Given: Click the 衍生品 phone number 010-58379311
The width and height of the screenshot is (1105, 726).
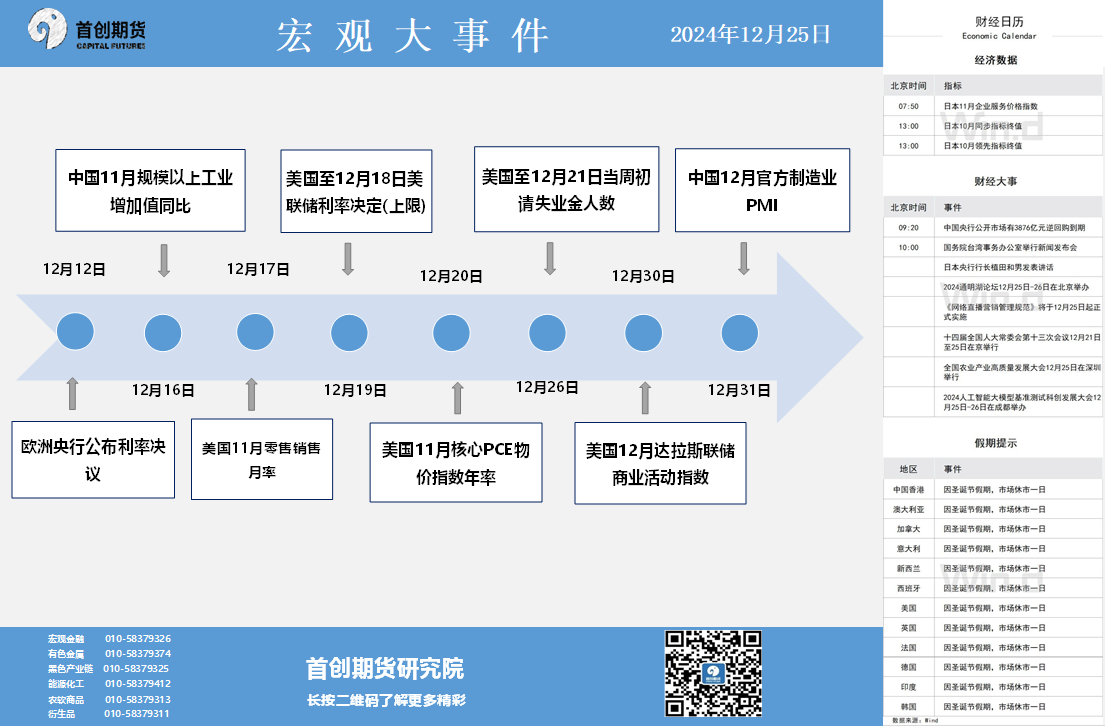Looking at the screenshot, I should tap(137, 713).
